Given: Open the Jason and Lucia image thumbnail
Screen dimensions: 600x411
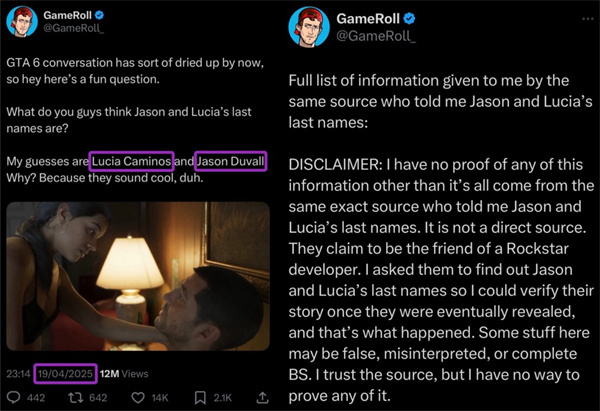Looking at the screenshot, I should 138,276.
